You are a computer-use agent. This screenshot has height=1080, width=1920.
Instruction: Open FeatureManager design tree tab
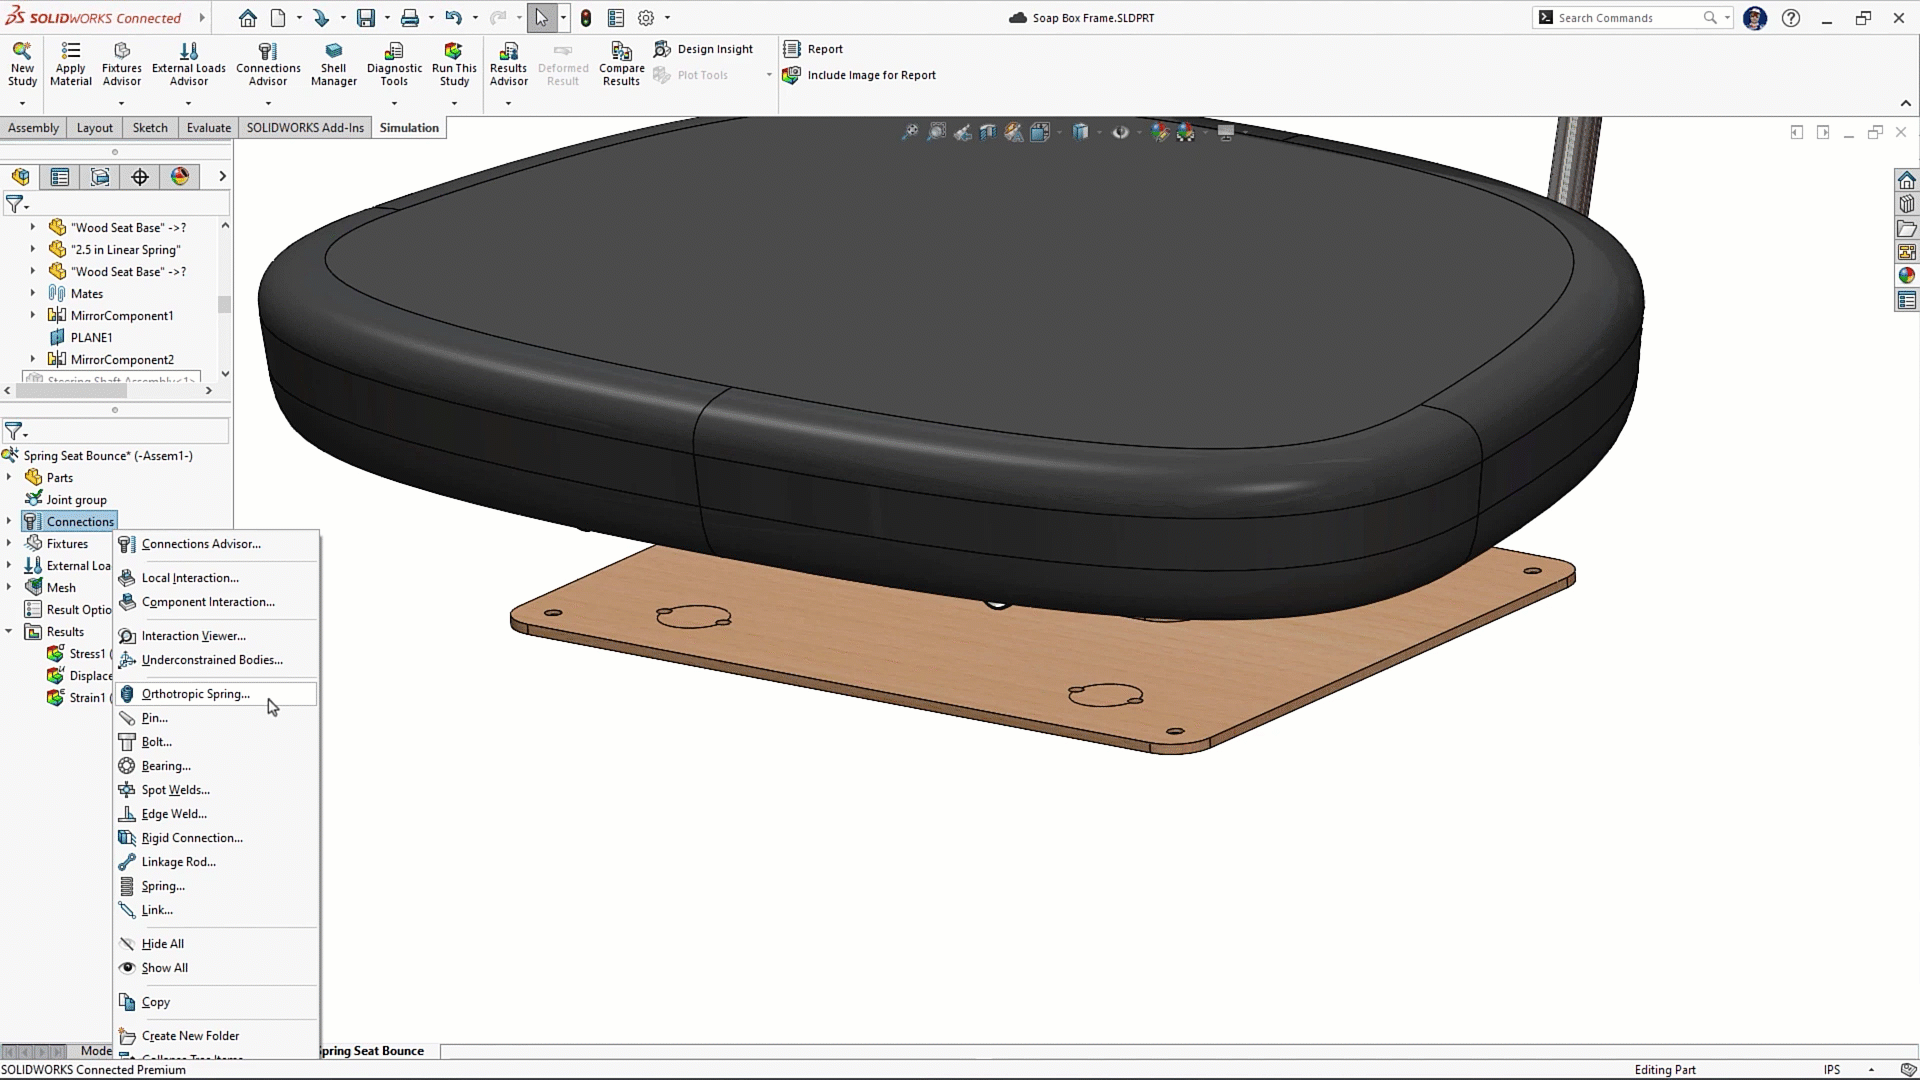click(x=21, y=177)
